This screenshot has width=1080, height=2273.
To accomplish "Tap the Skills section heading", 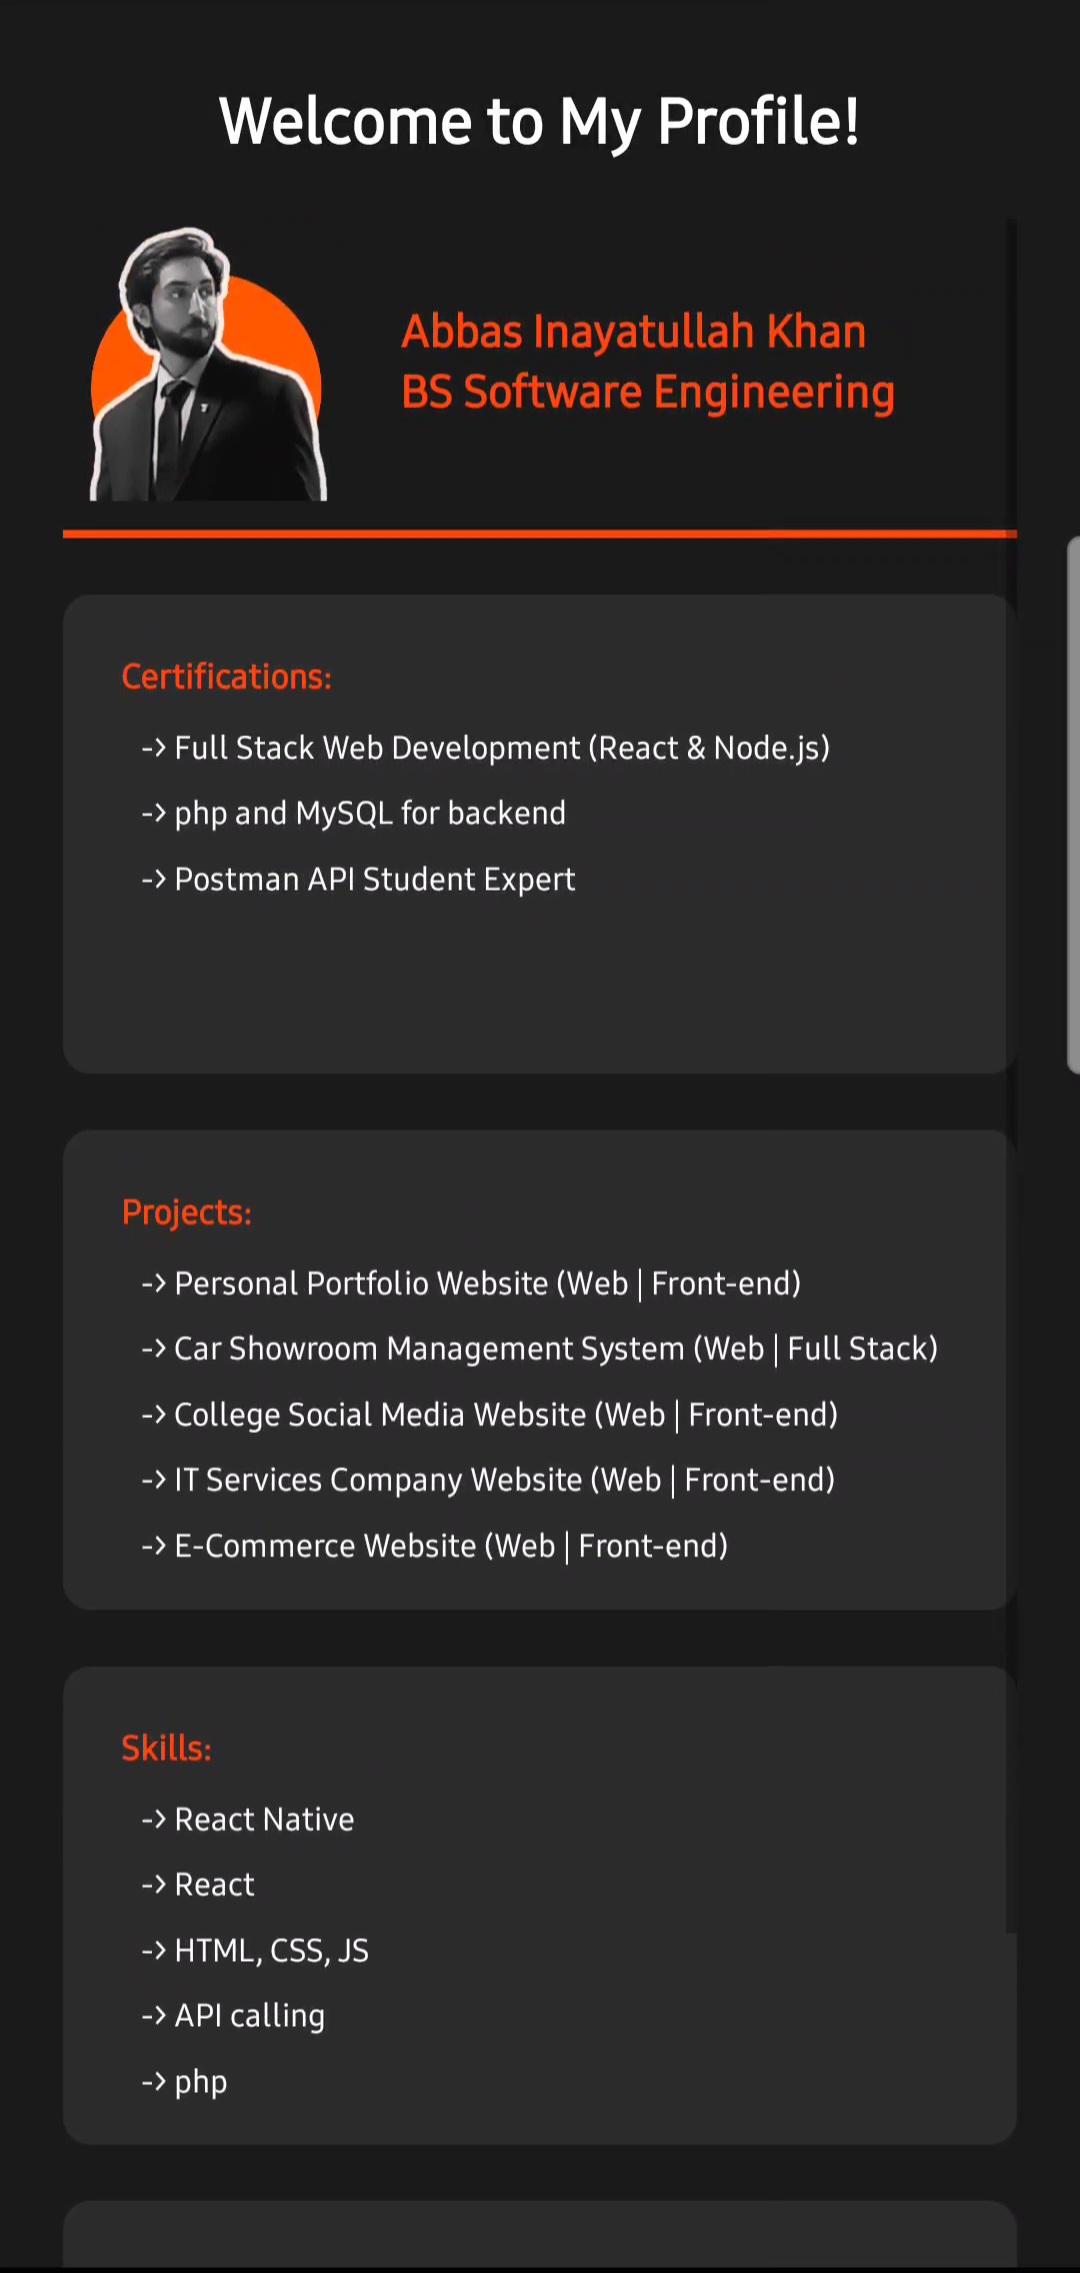I will click(x=167, y=1748).
